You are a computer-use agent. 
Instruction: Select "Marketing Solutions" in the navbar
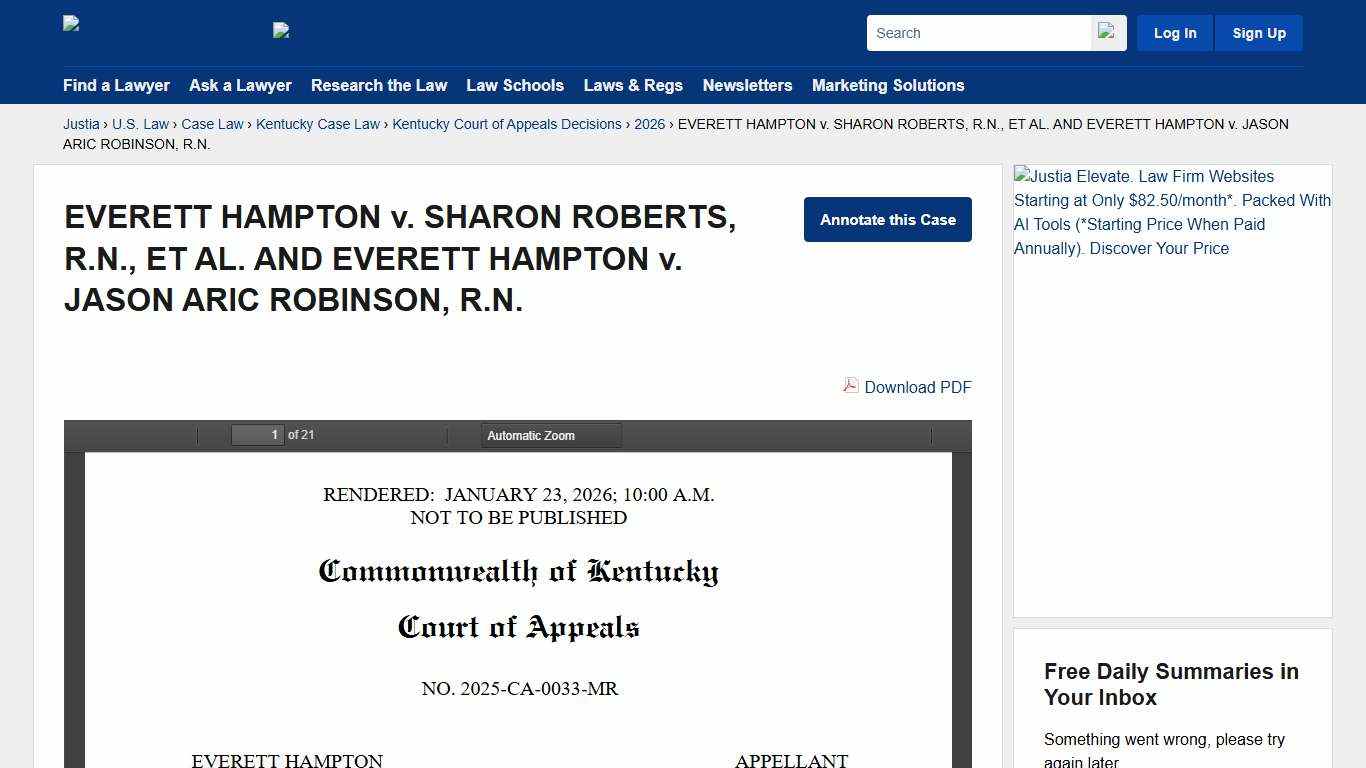pyautogui.click(x=888, y=86)
